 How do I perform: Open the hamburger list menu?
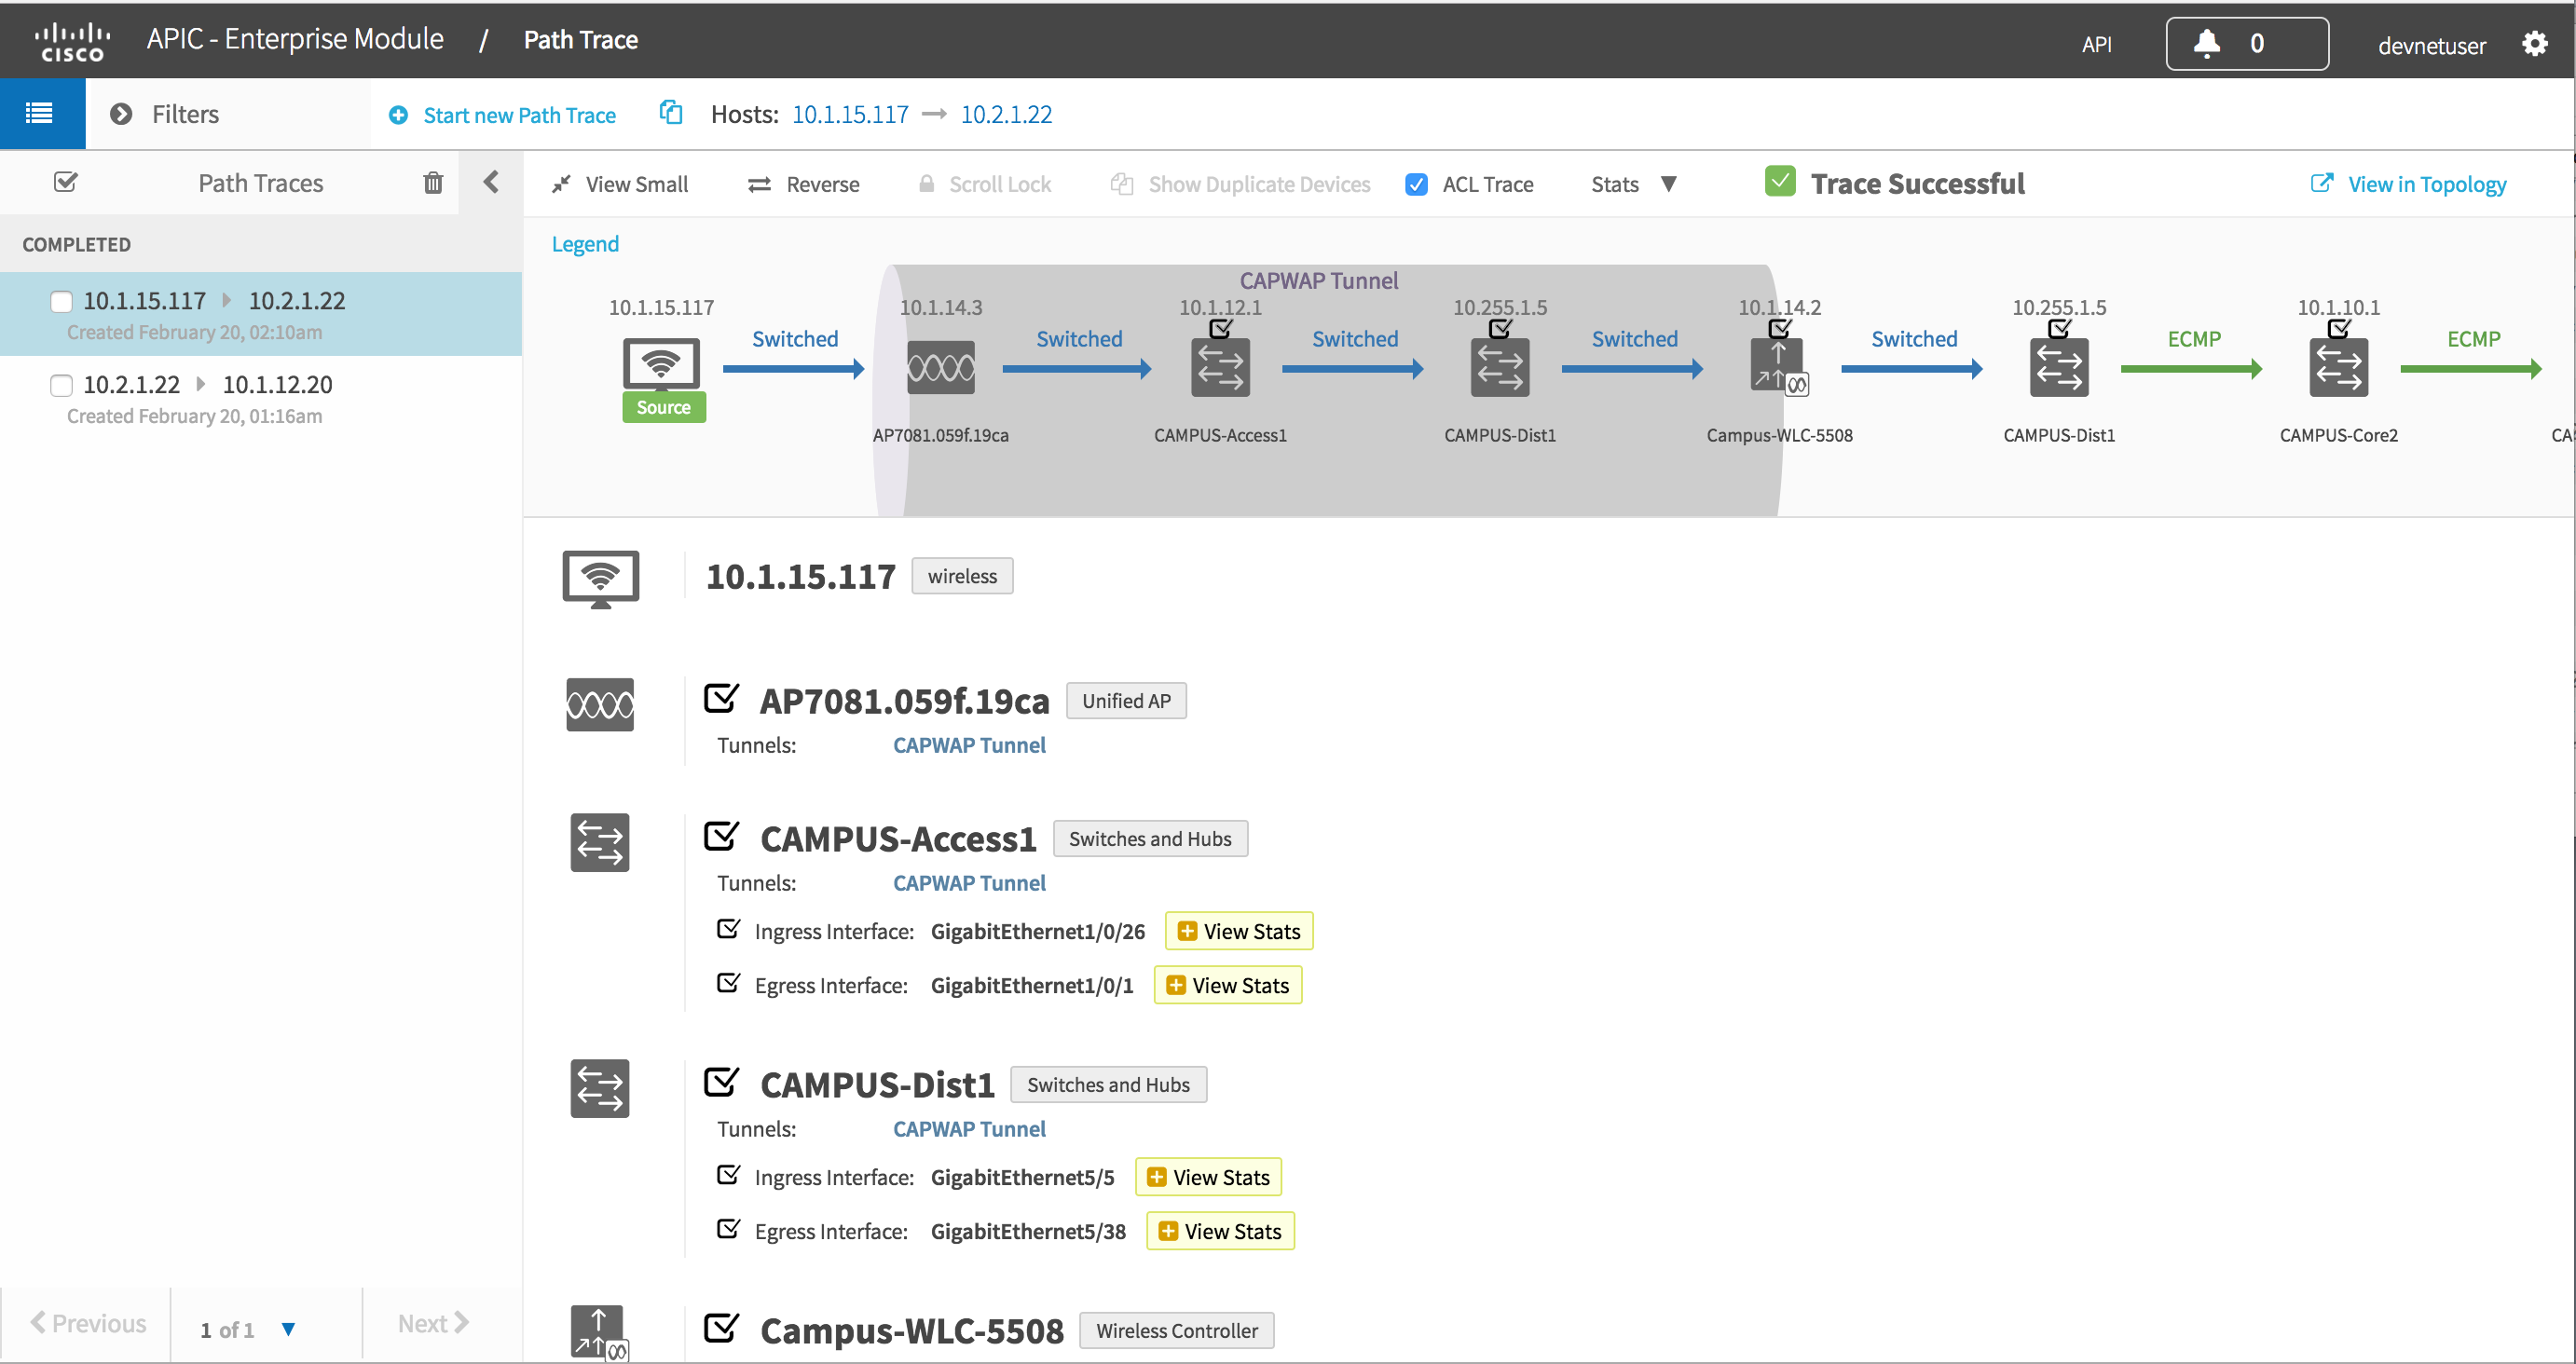pos(40,114)
